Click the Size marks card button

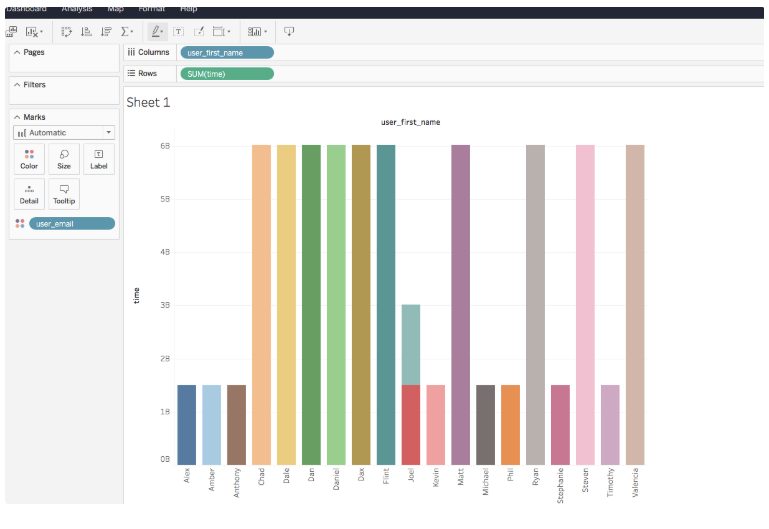[x=64, y=159]
